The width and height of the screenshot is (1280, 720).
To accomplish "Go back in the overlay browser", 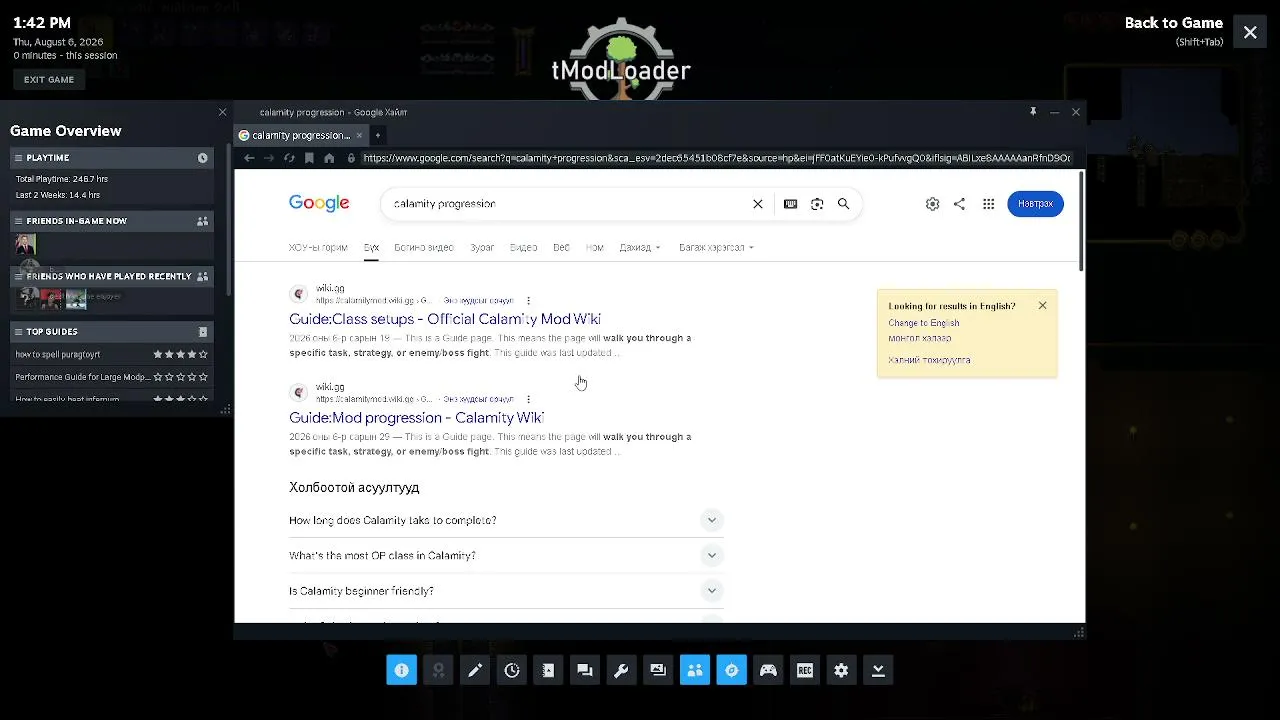I will coord(249,158).
